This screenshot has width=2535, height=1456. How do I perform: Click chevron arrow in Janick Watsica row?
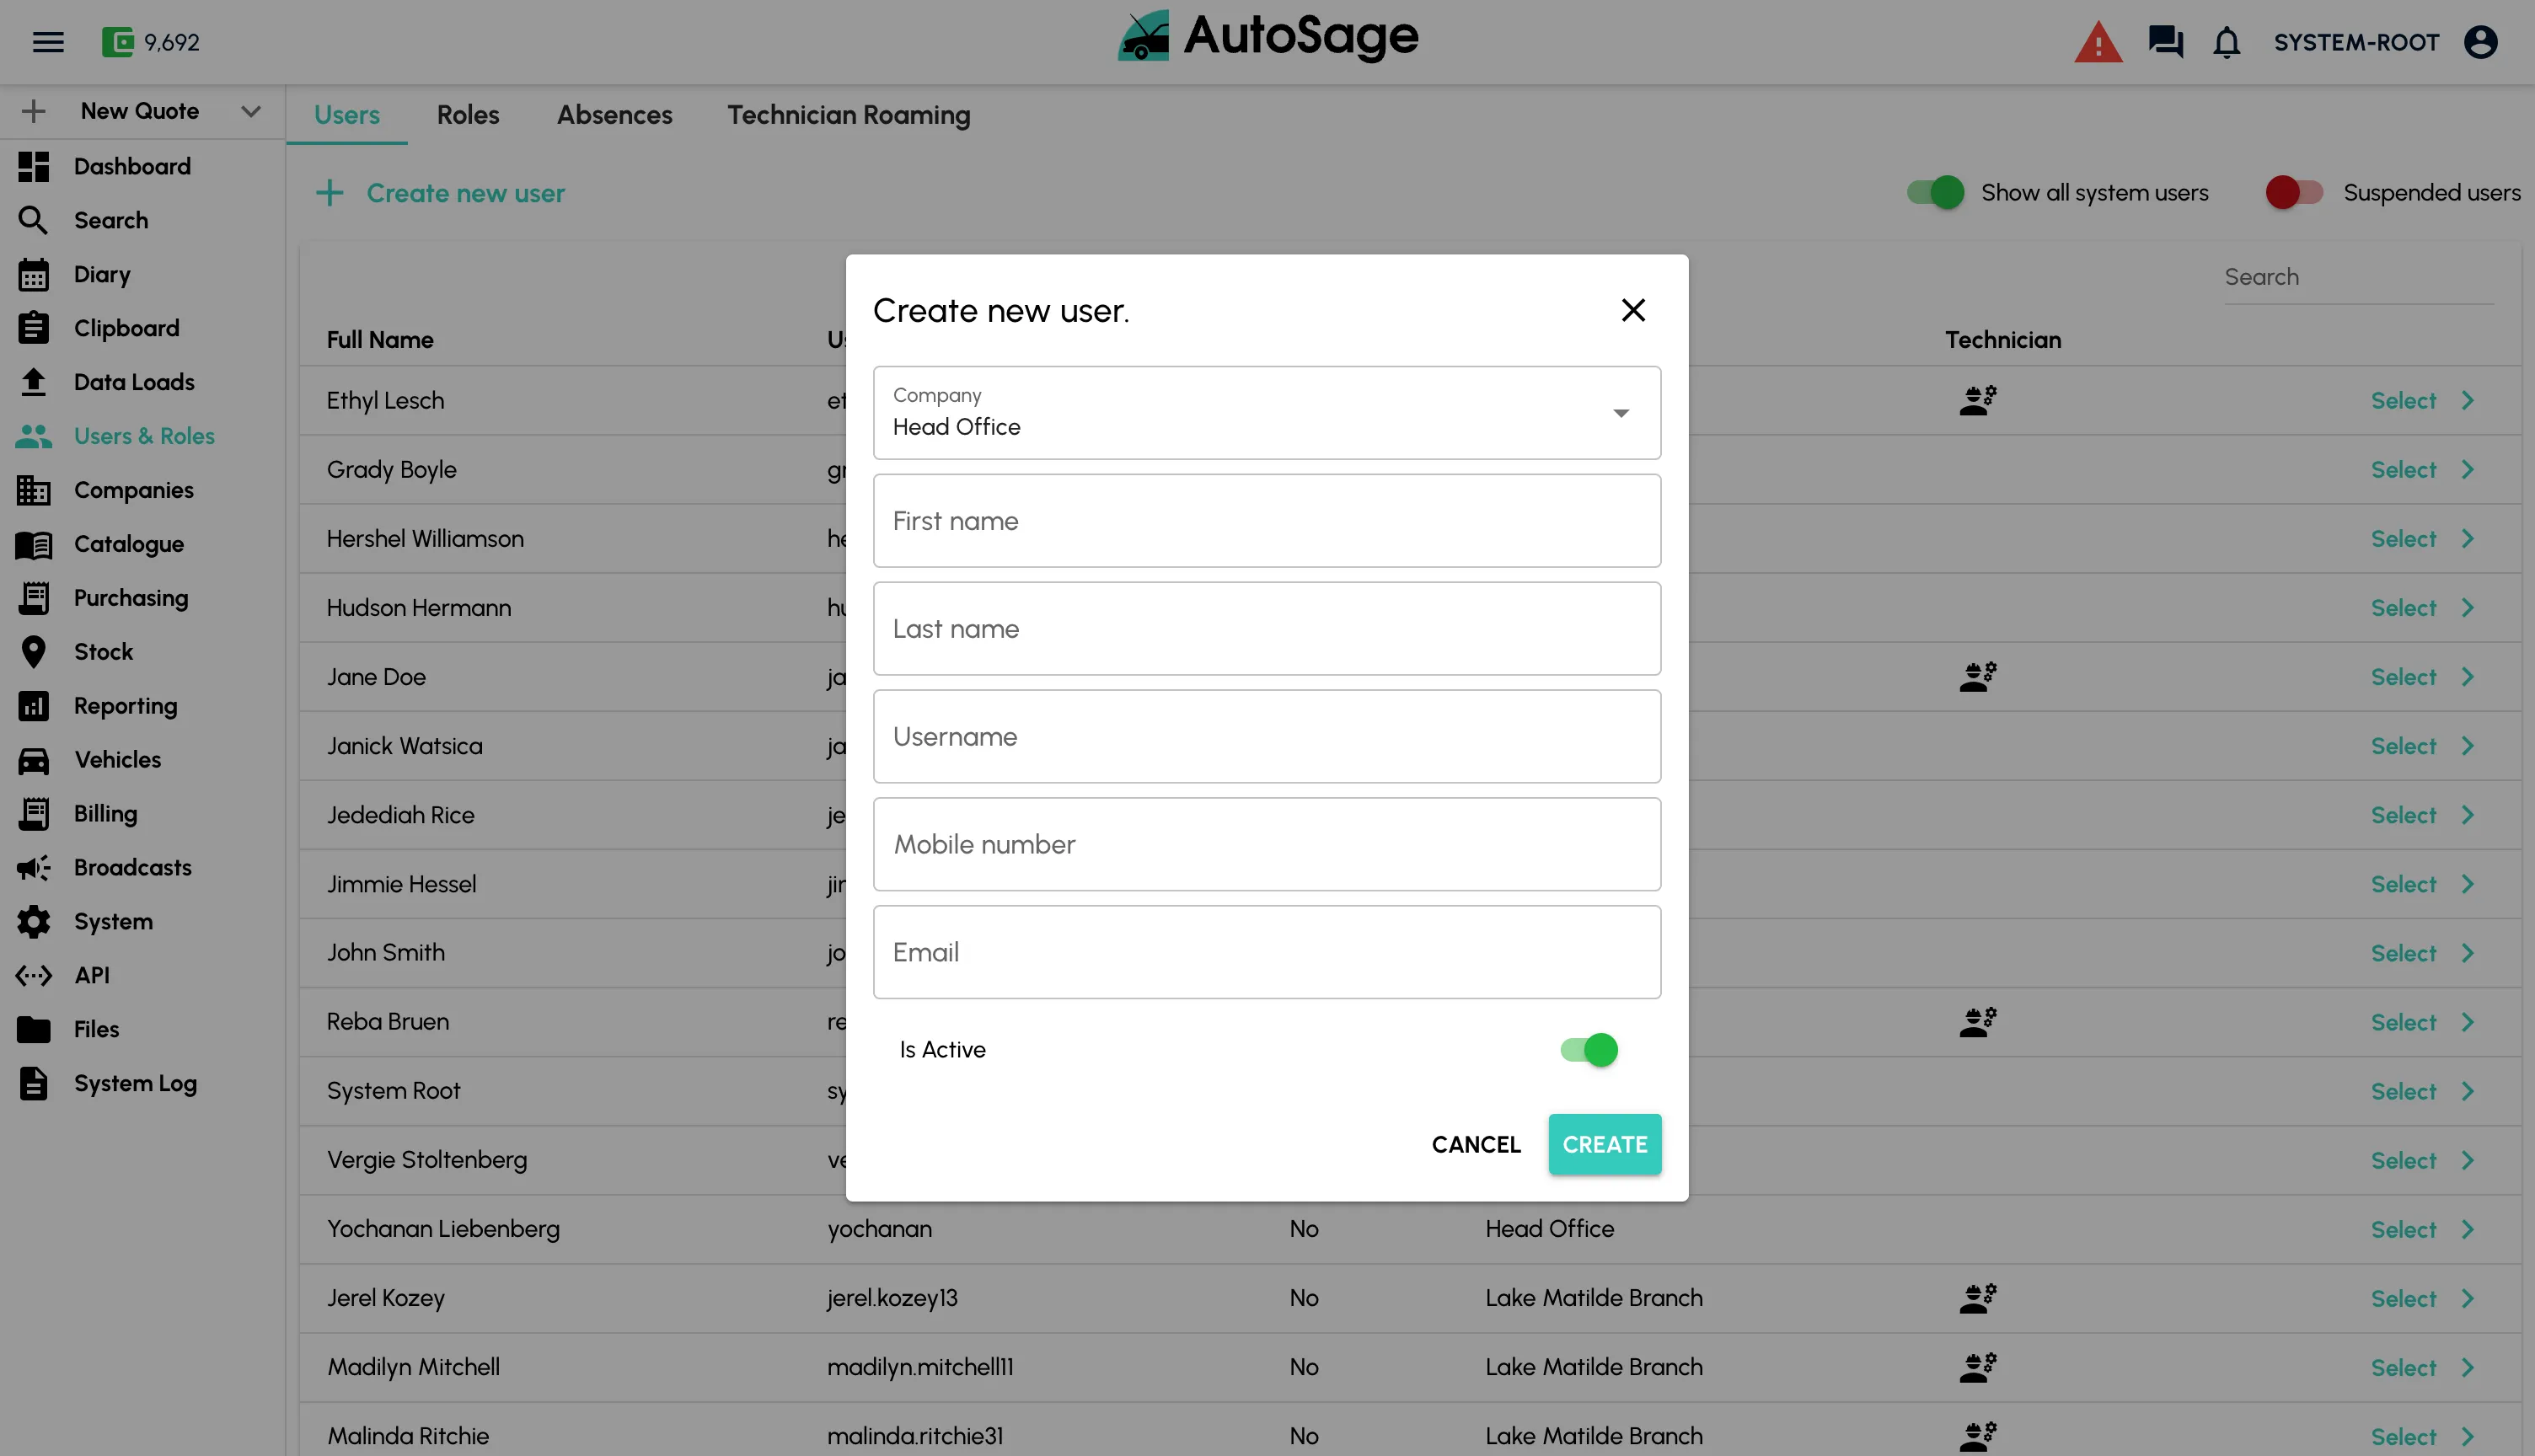pos(2467,746)
